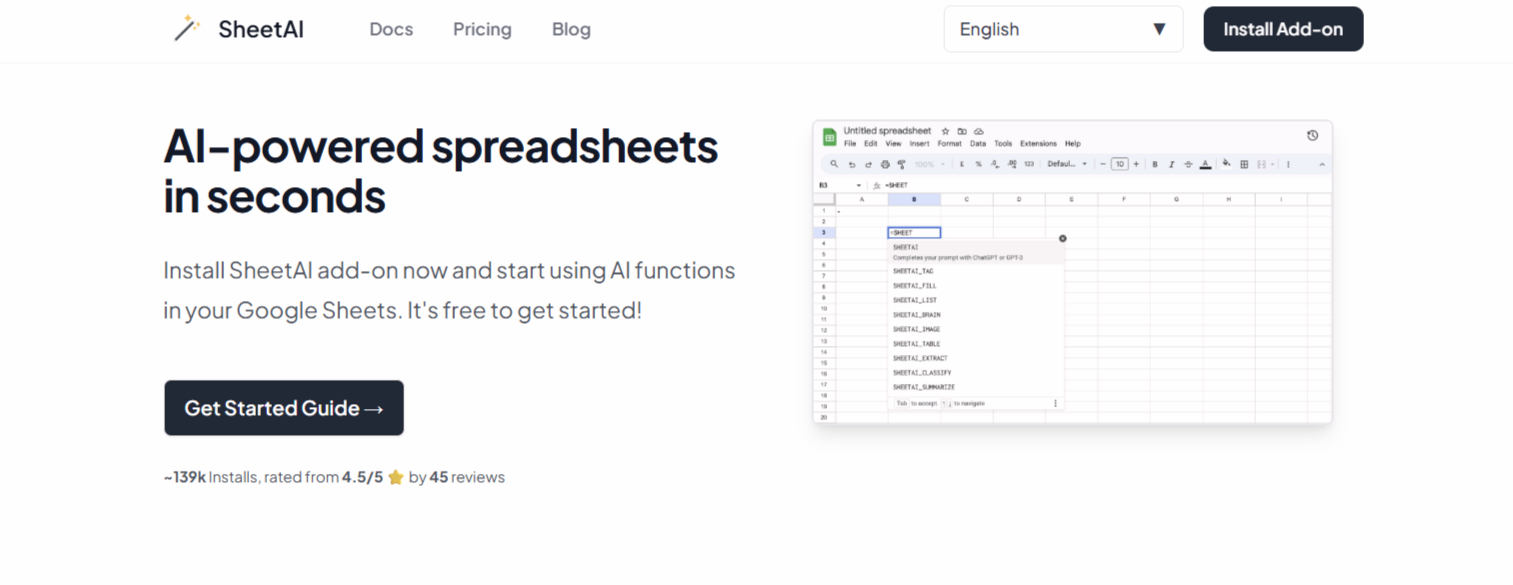Click the redo arrow in demo toolbar

pyautogui.click(x=868, y=164)
